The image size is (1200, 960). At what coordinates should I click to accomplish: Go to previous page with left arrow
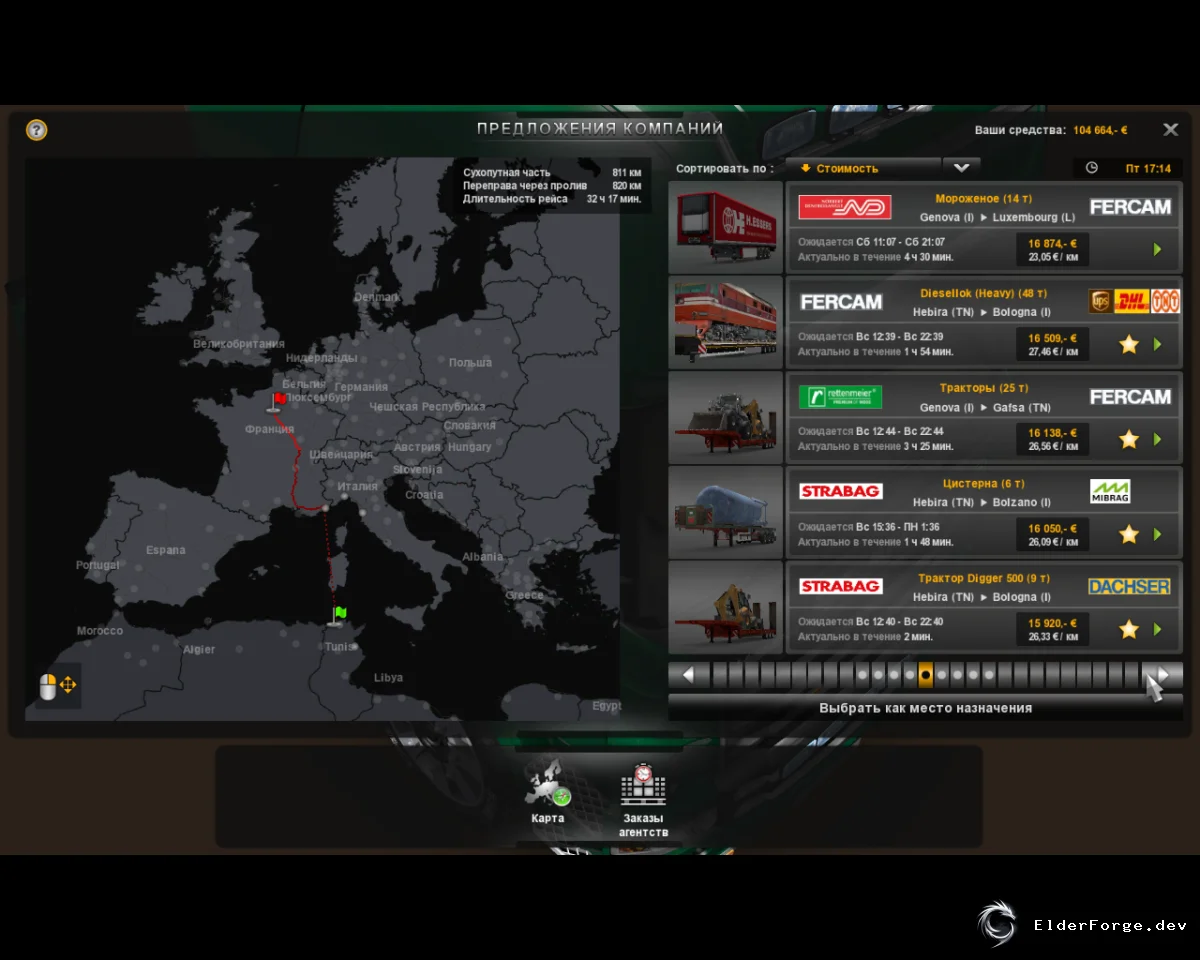point(688,675)
